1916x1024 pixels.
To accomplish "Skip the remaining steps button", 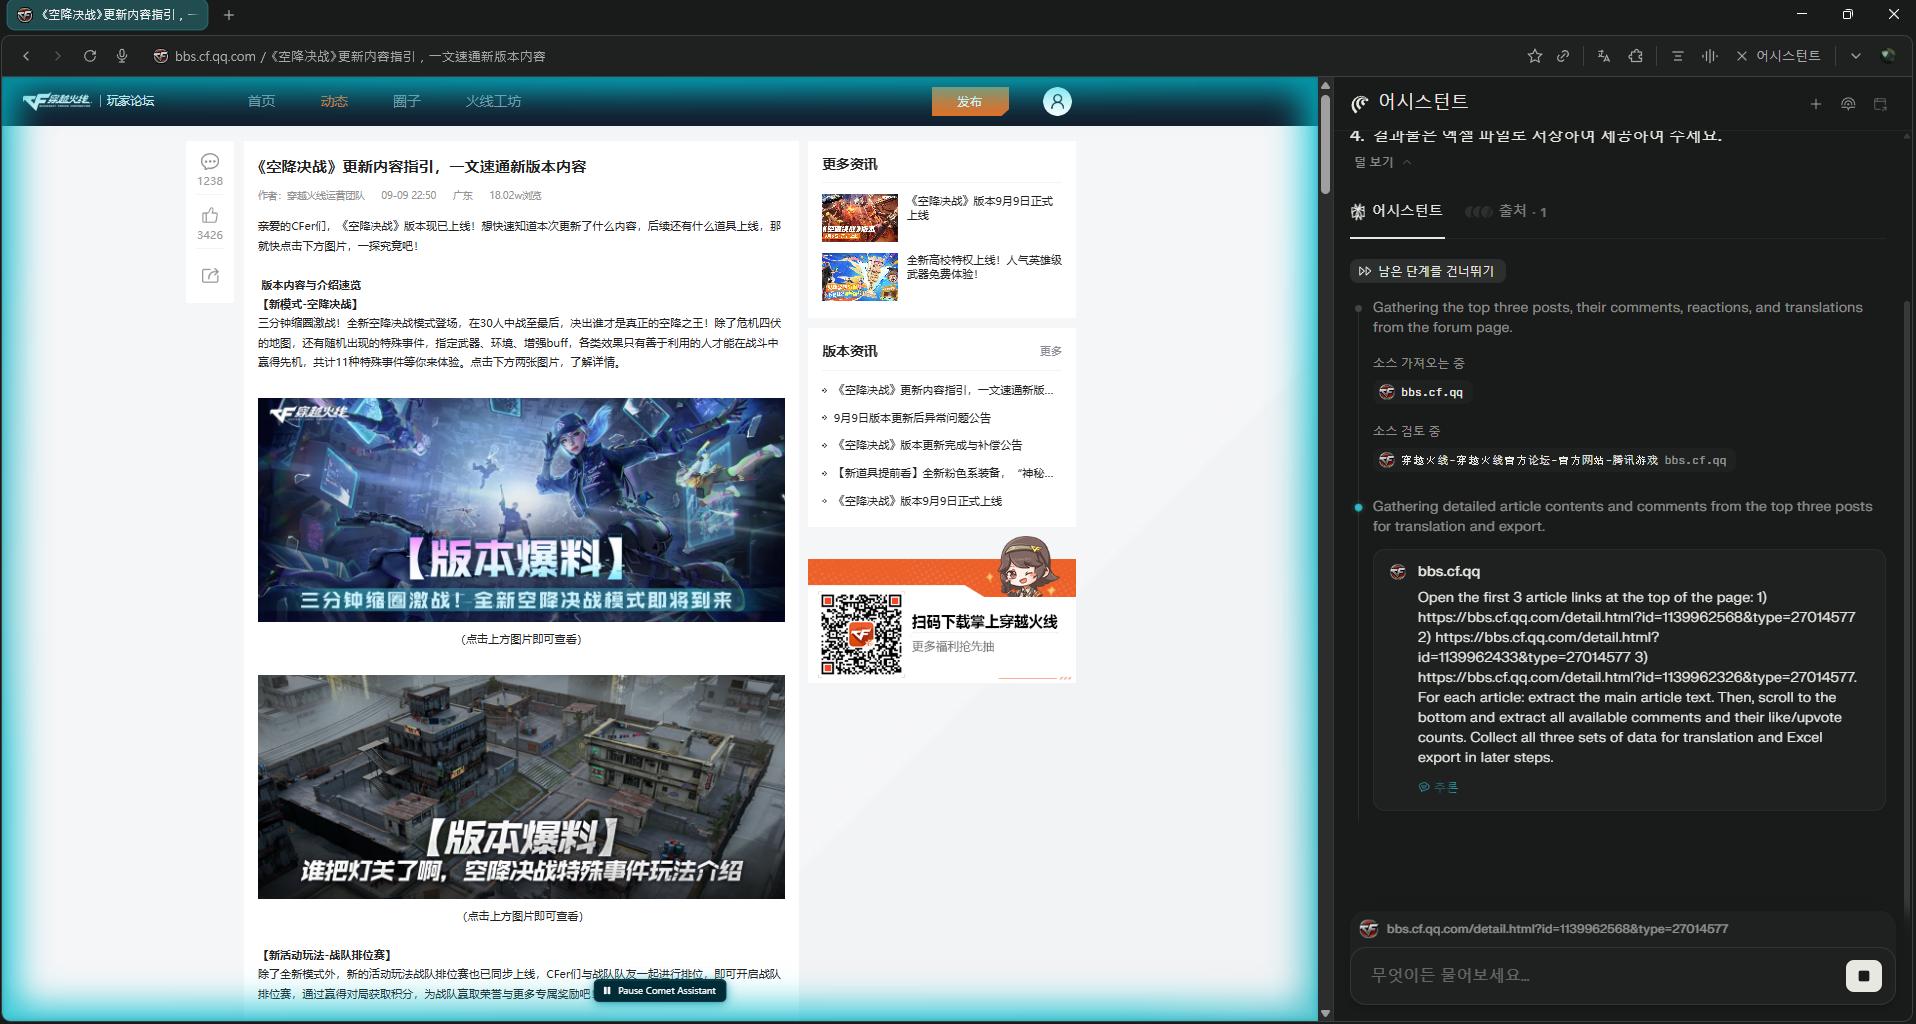I will (1427, 271).
